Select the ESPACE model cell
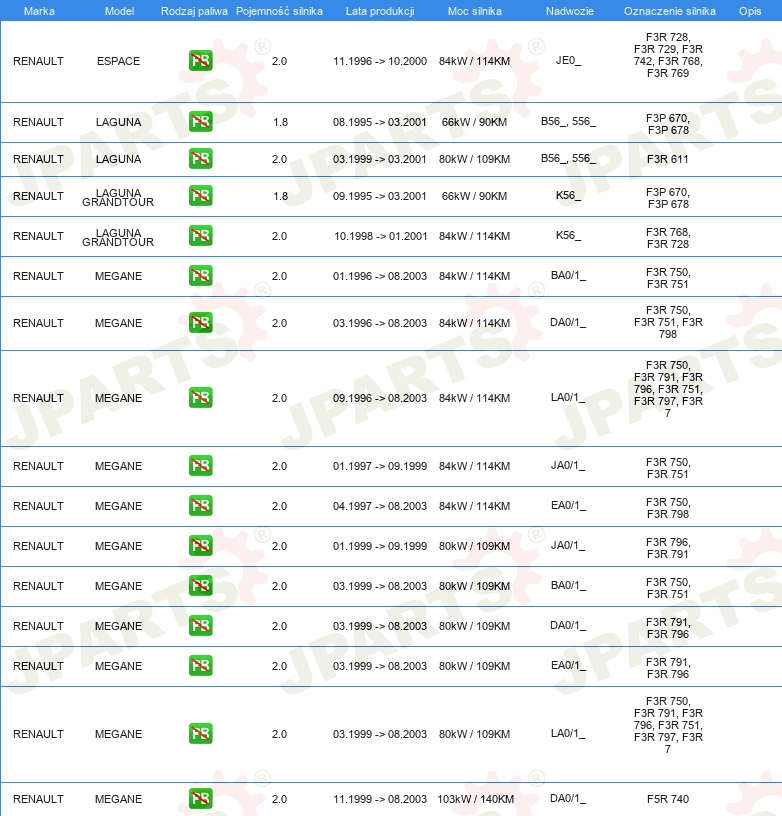This screenshot has width=782, height=816. point(119,61)
